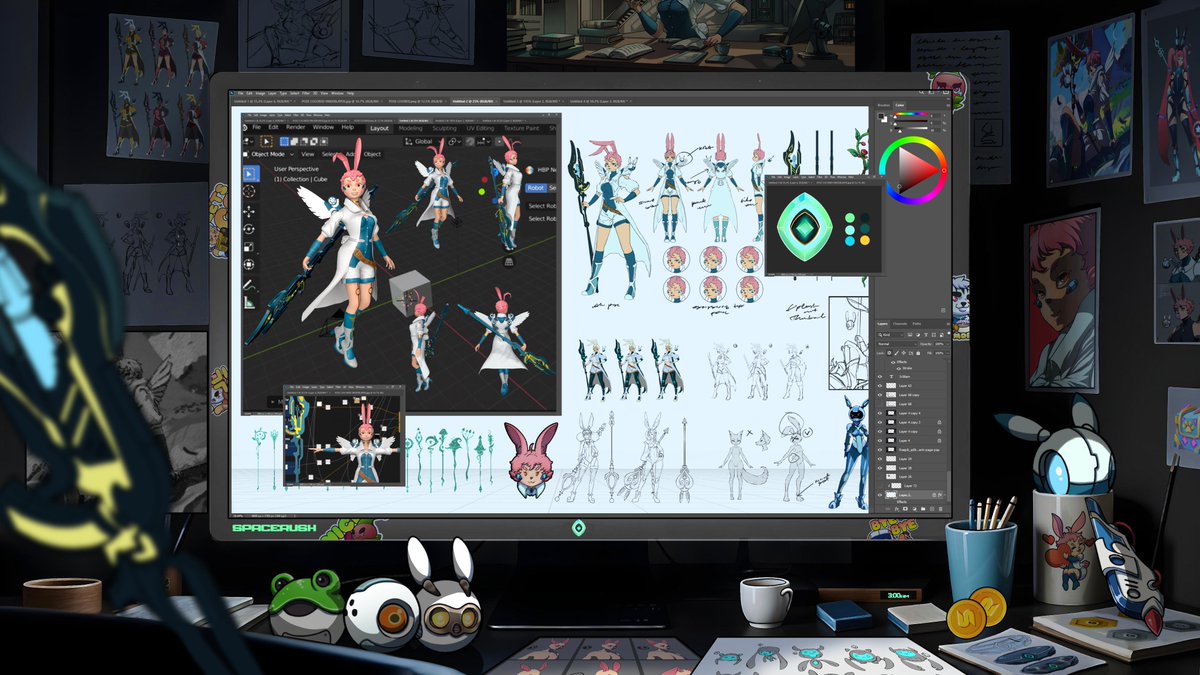This screenshot has height=675, width=1200.
Task: Click the T icon of the text layer
Action: [x=889, y=376]
